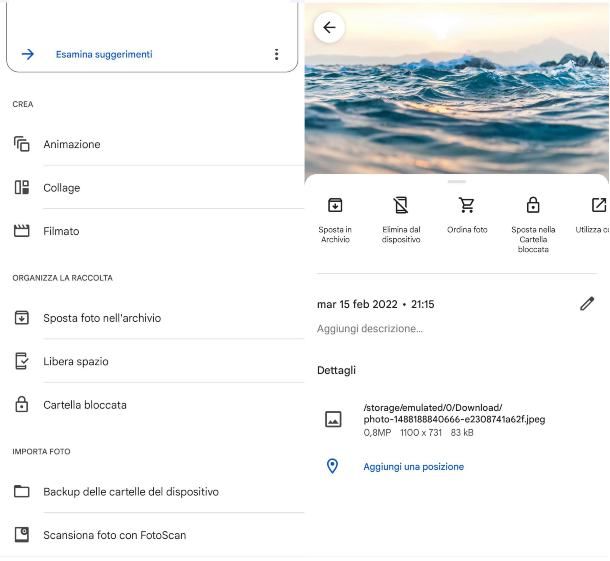Choose Collage from the Crea list

(x=61, y=188)
